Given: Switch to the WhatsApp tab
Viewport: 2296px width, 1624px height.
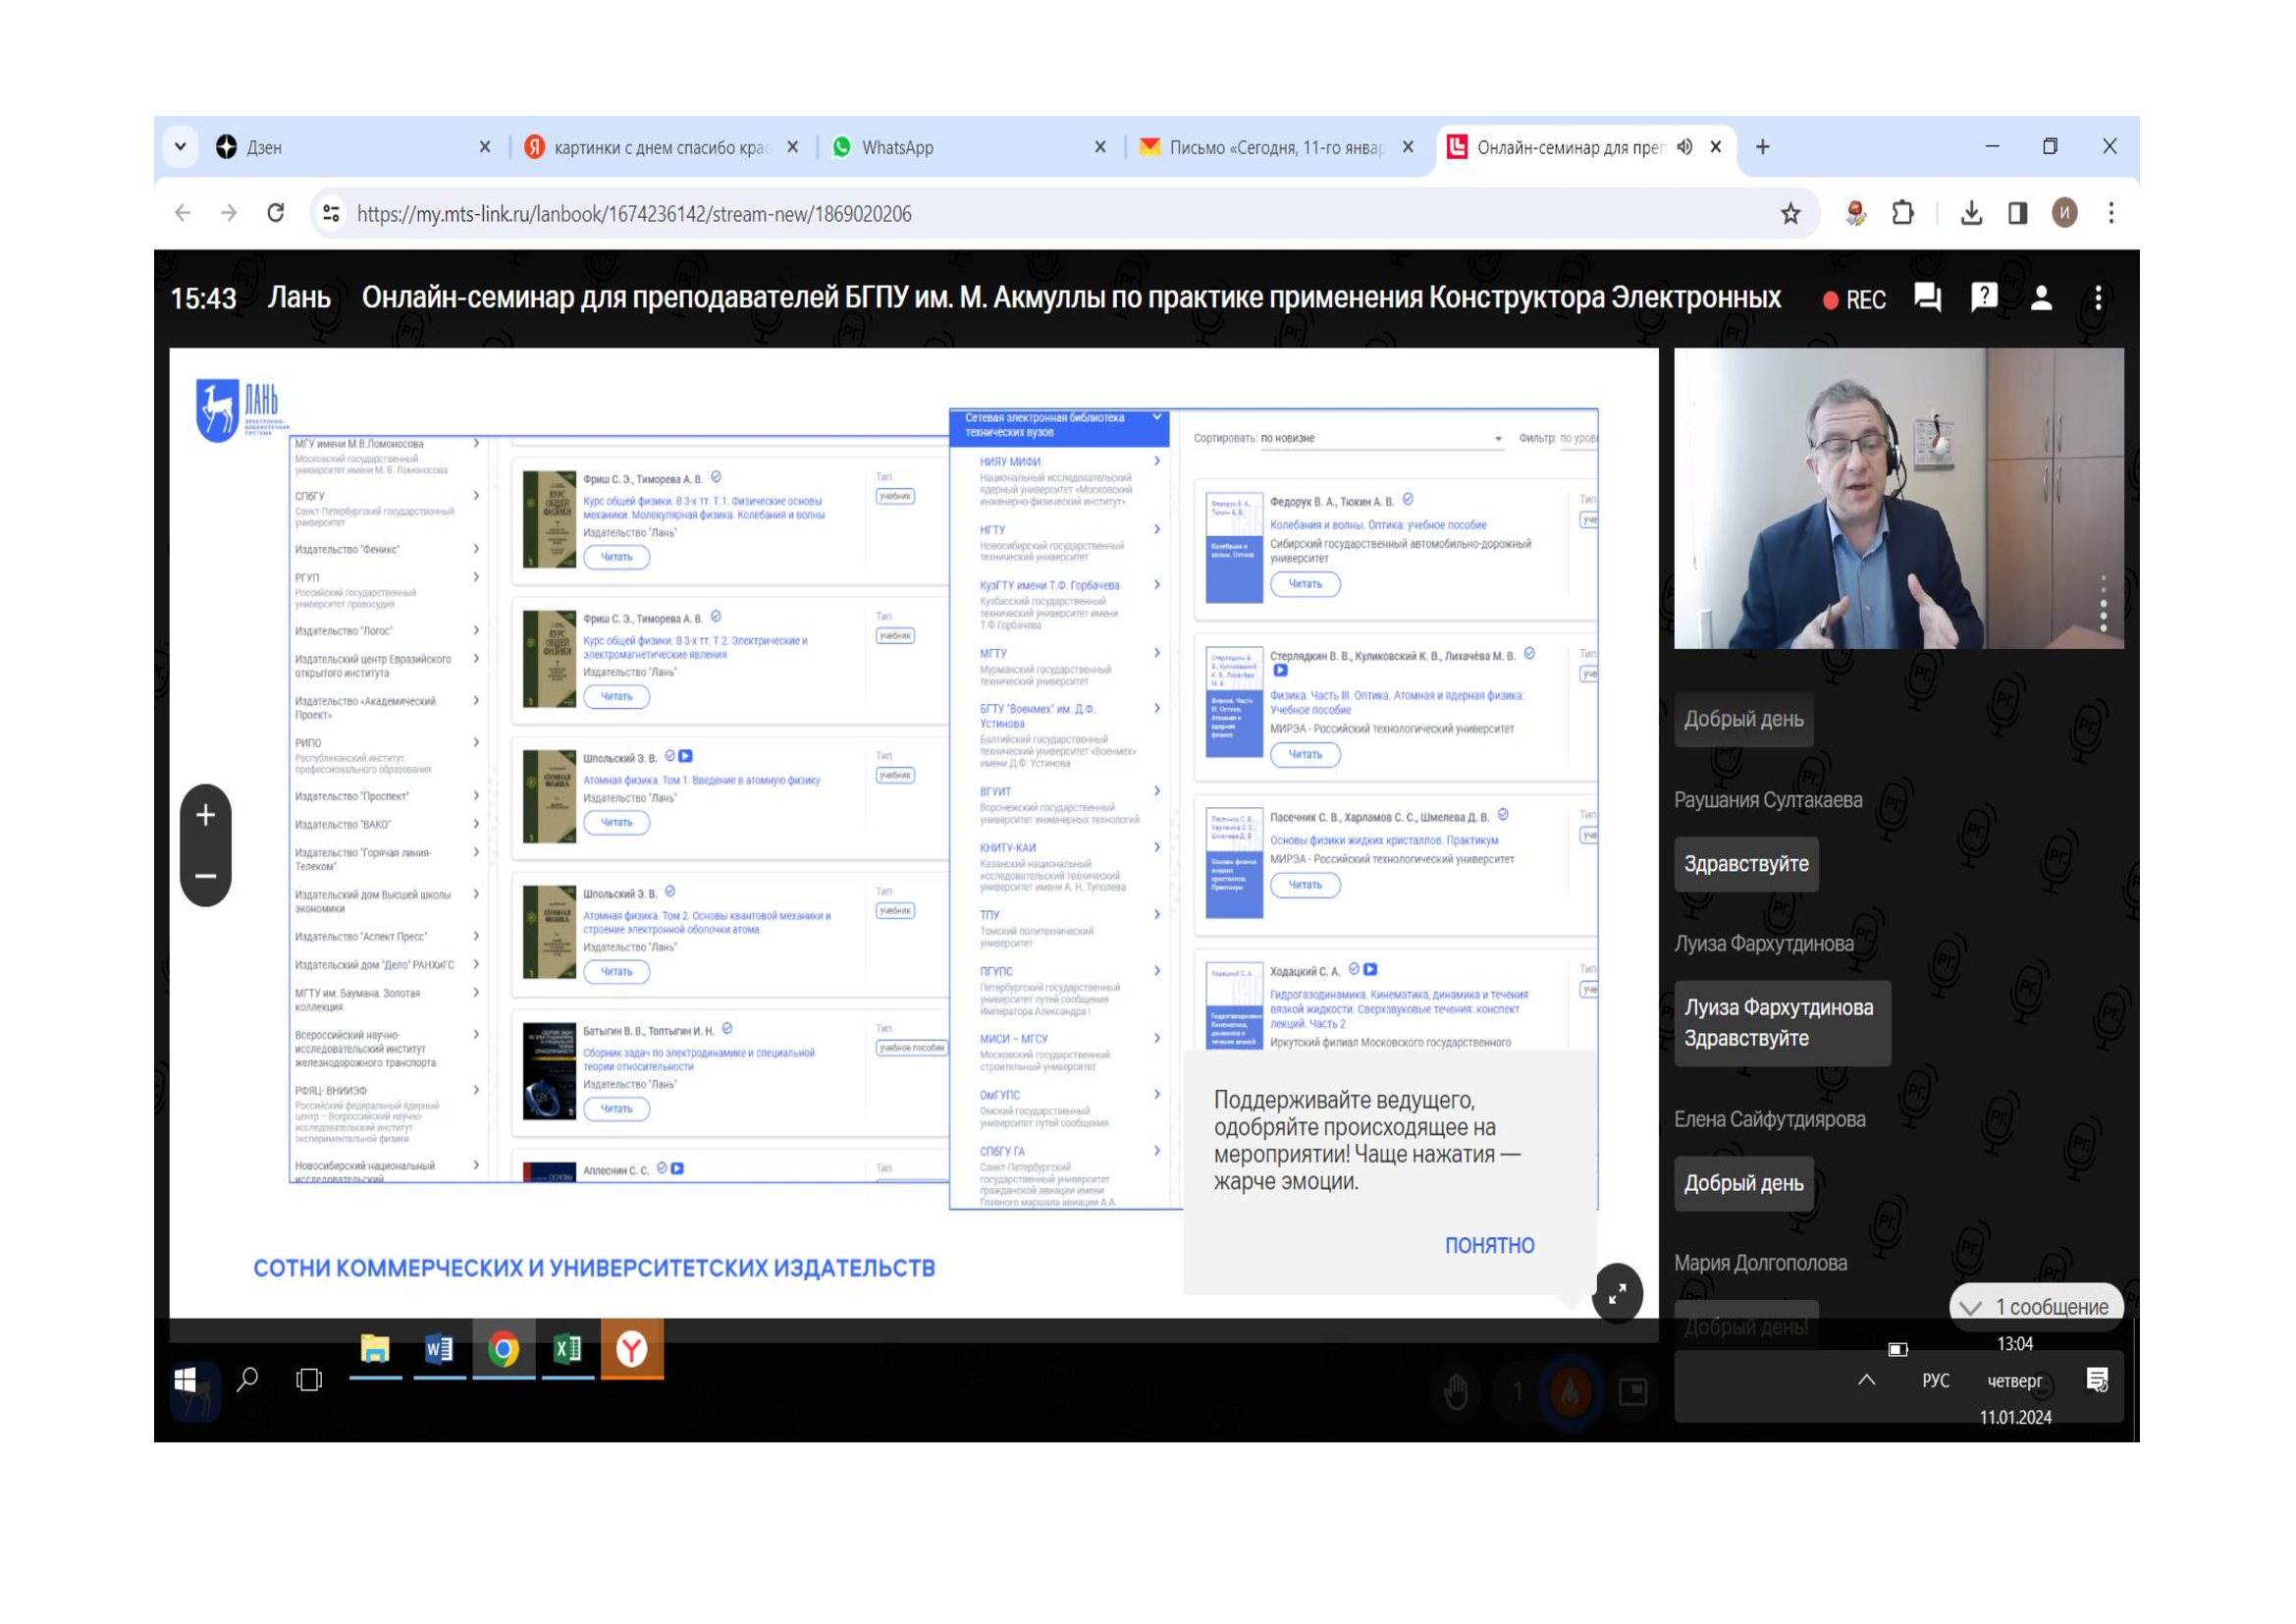Looking at the screenshot, I should coord(897,147).
